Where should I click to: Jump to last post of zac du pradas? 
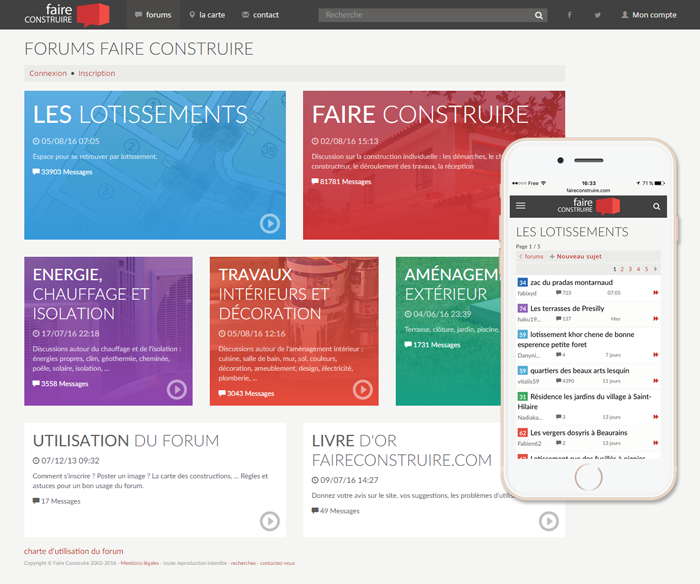pos(656,292)
